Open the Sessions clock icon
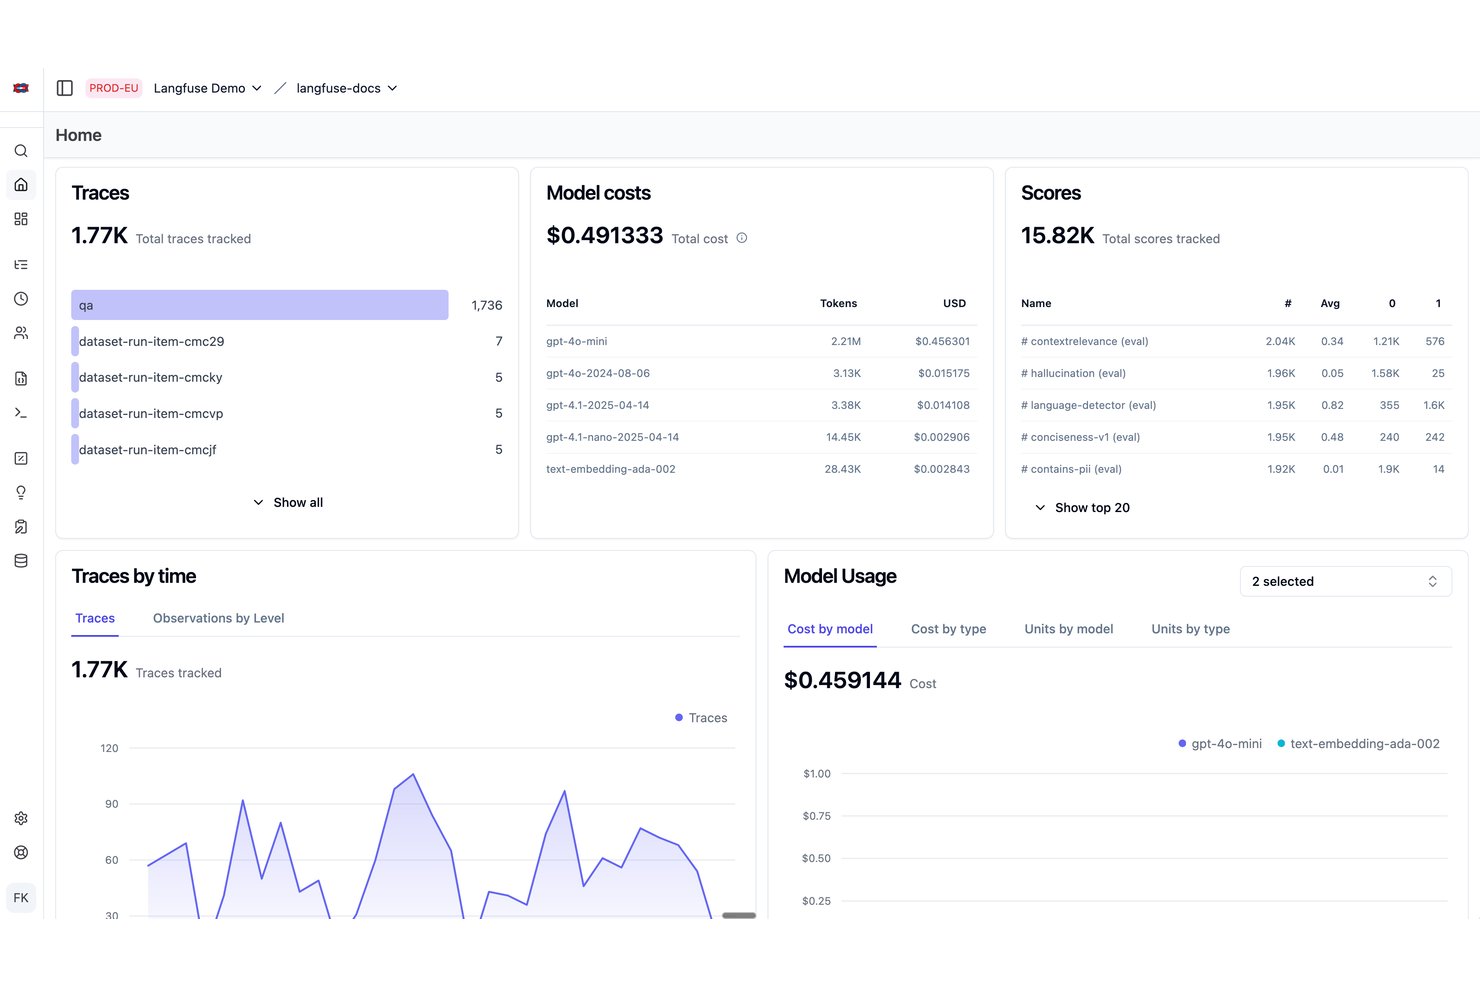 [21, 299]
